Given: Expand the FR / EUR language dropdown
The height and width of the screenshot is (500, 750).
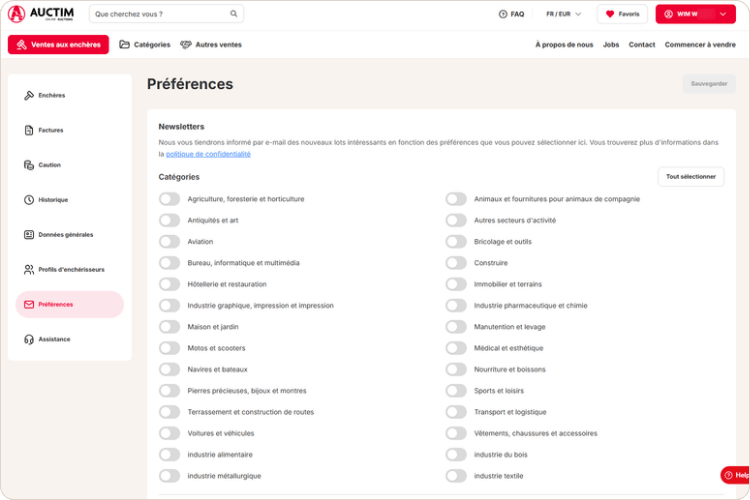Looking at the screenshot, I should (563, 14).
